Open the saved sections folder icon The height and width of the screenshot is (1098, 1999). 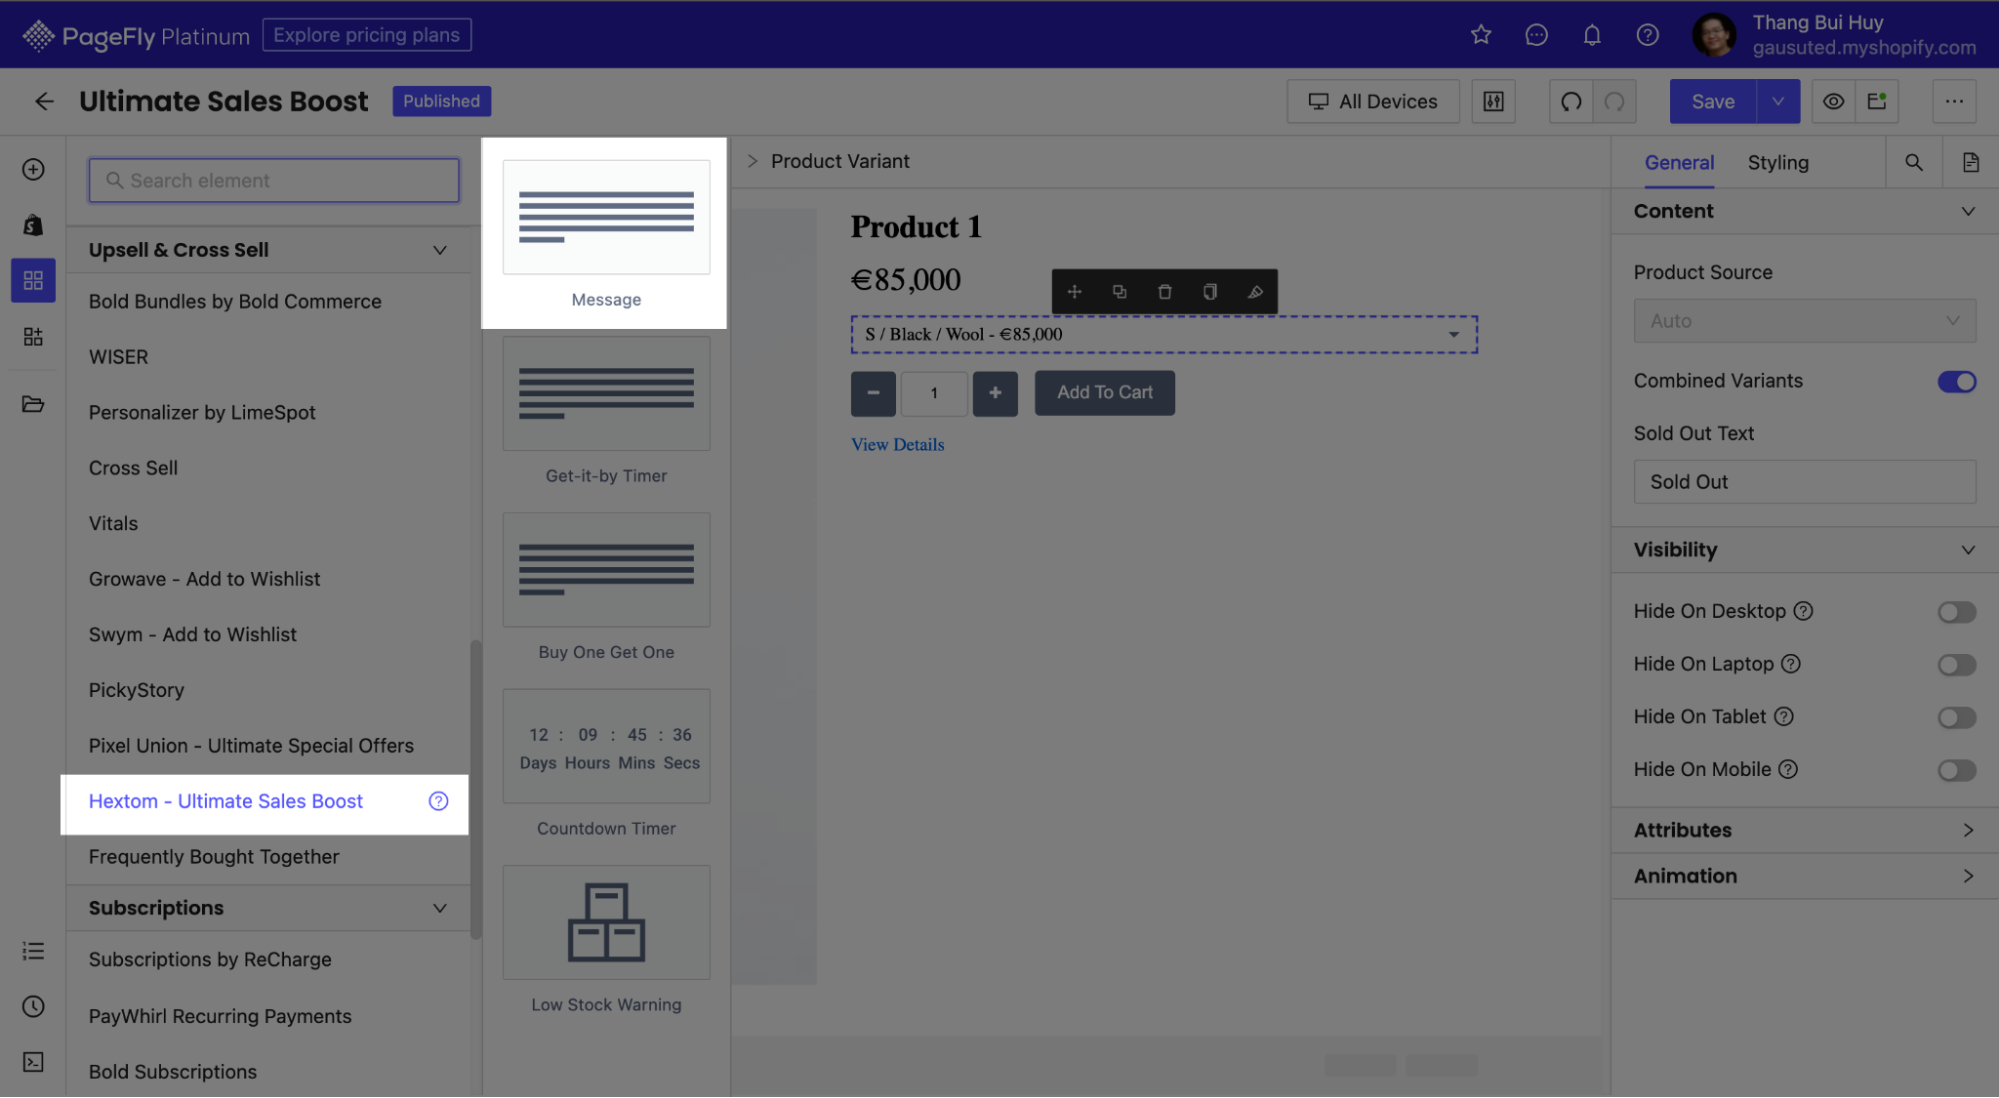33,404
